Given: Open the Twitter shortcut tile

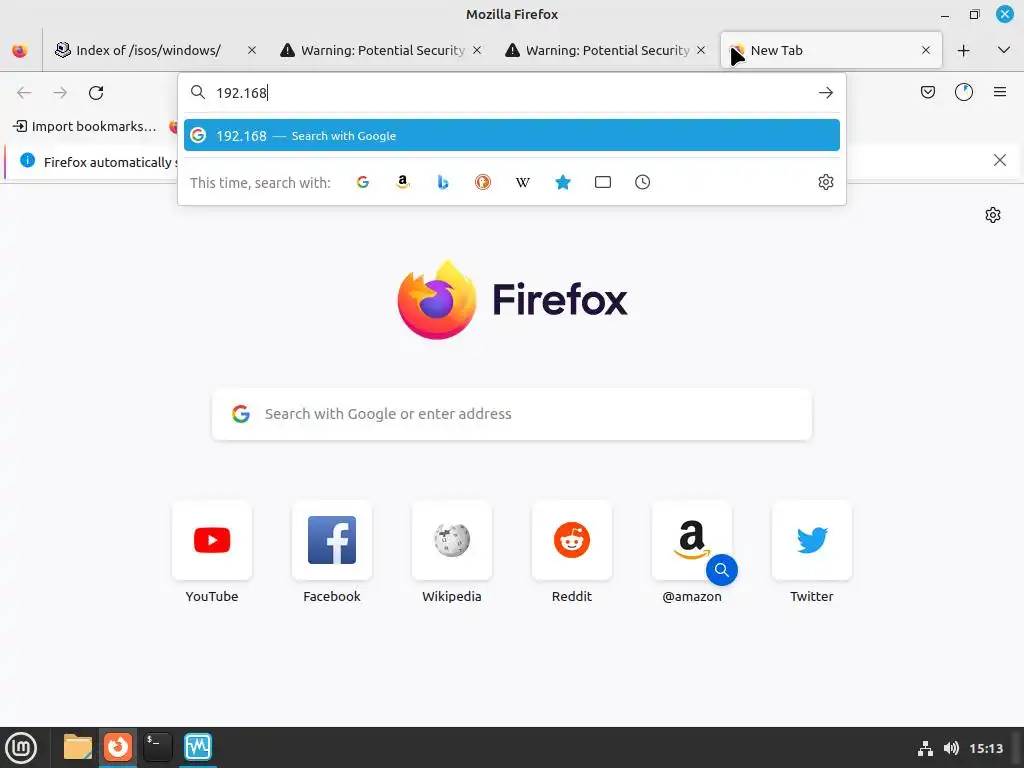Looking at the screenshot, I should [x=812, y=540].
